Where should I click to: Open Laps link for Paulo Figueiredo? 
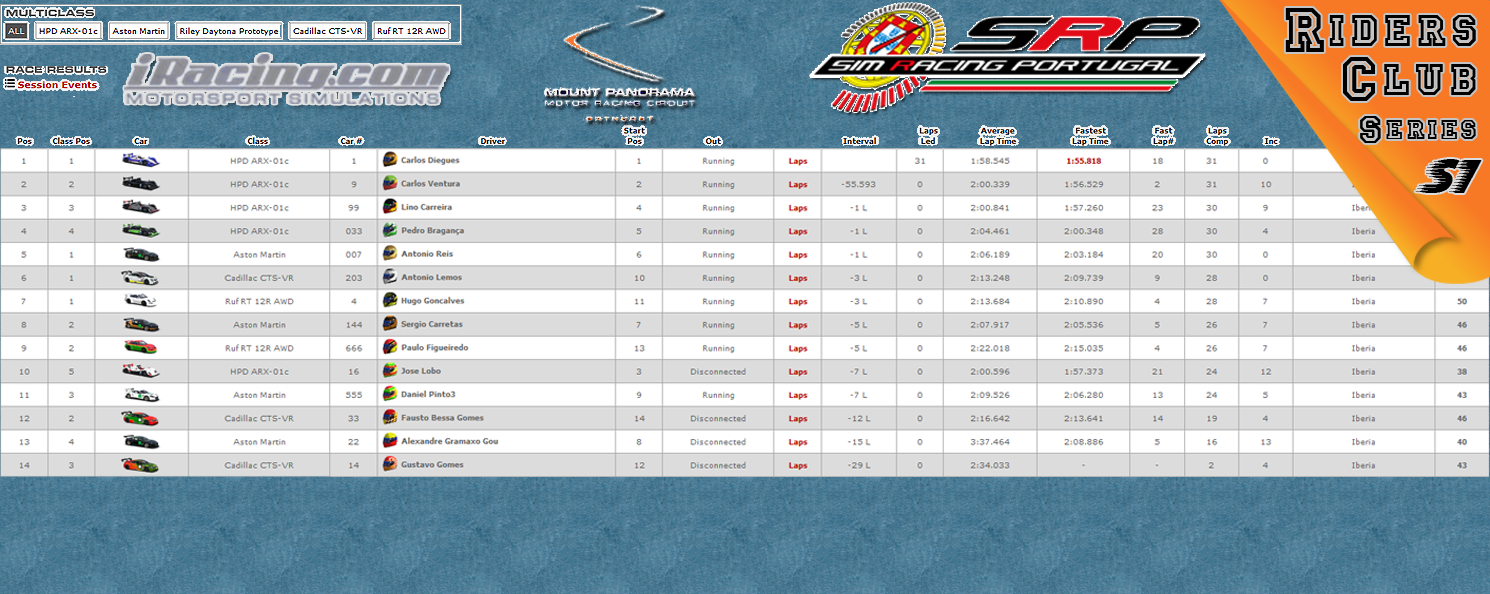(797, 348)
